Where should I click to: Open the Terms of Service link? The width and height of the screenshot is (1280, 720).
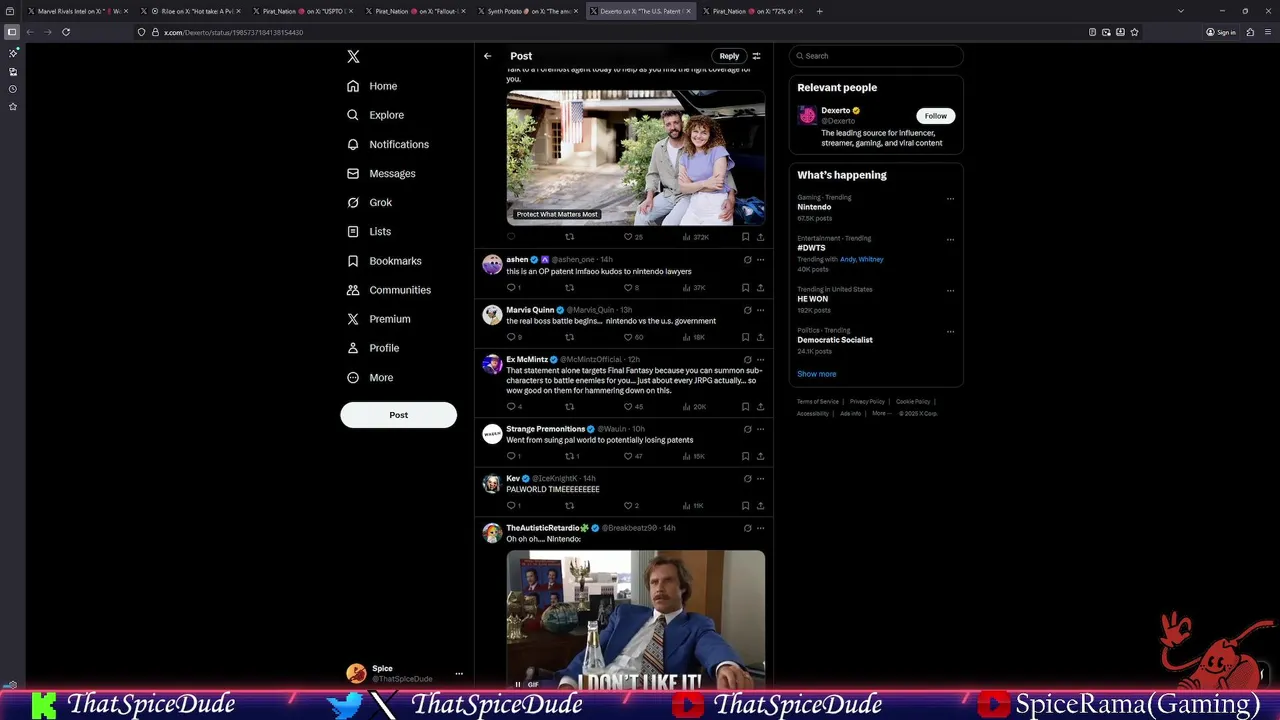coord(818,402)
